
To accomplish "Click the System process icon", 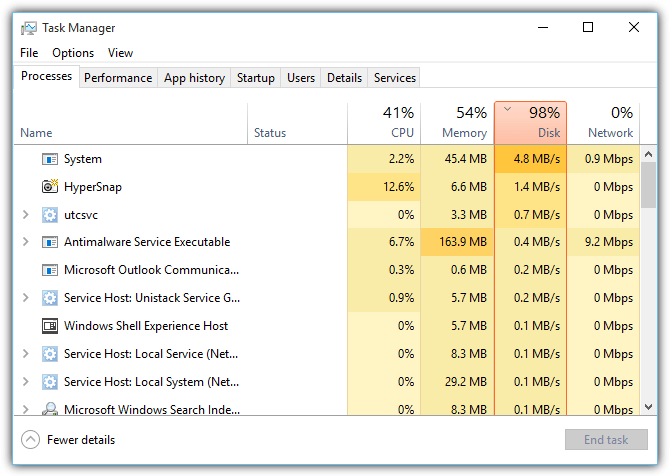I will coord(50,159).
